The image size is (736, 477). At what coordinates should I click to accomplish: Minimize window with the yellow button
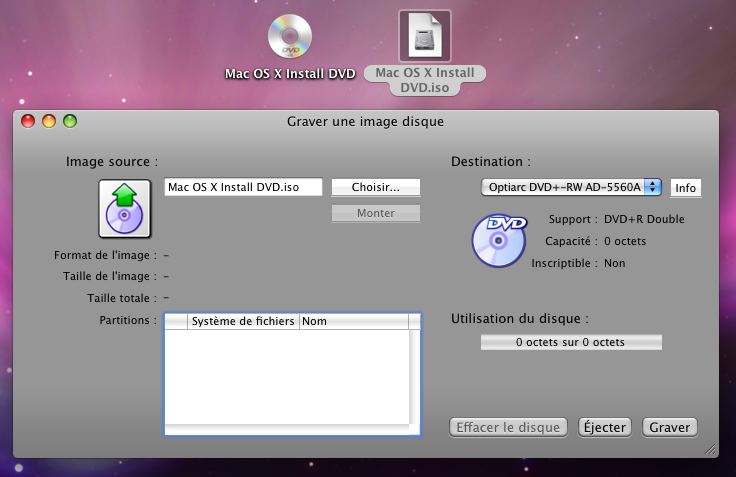(x=49, y=121)
